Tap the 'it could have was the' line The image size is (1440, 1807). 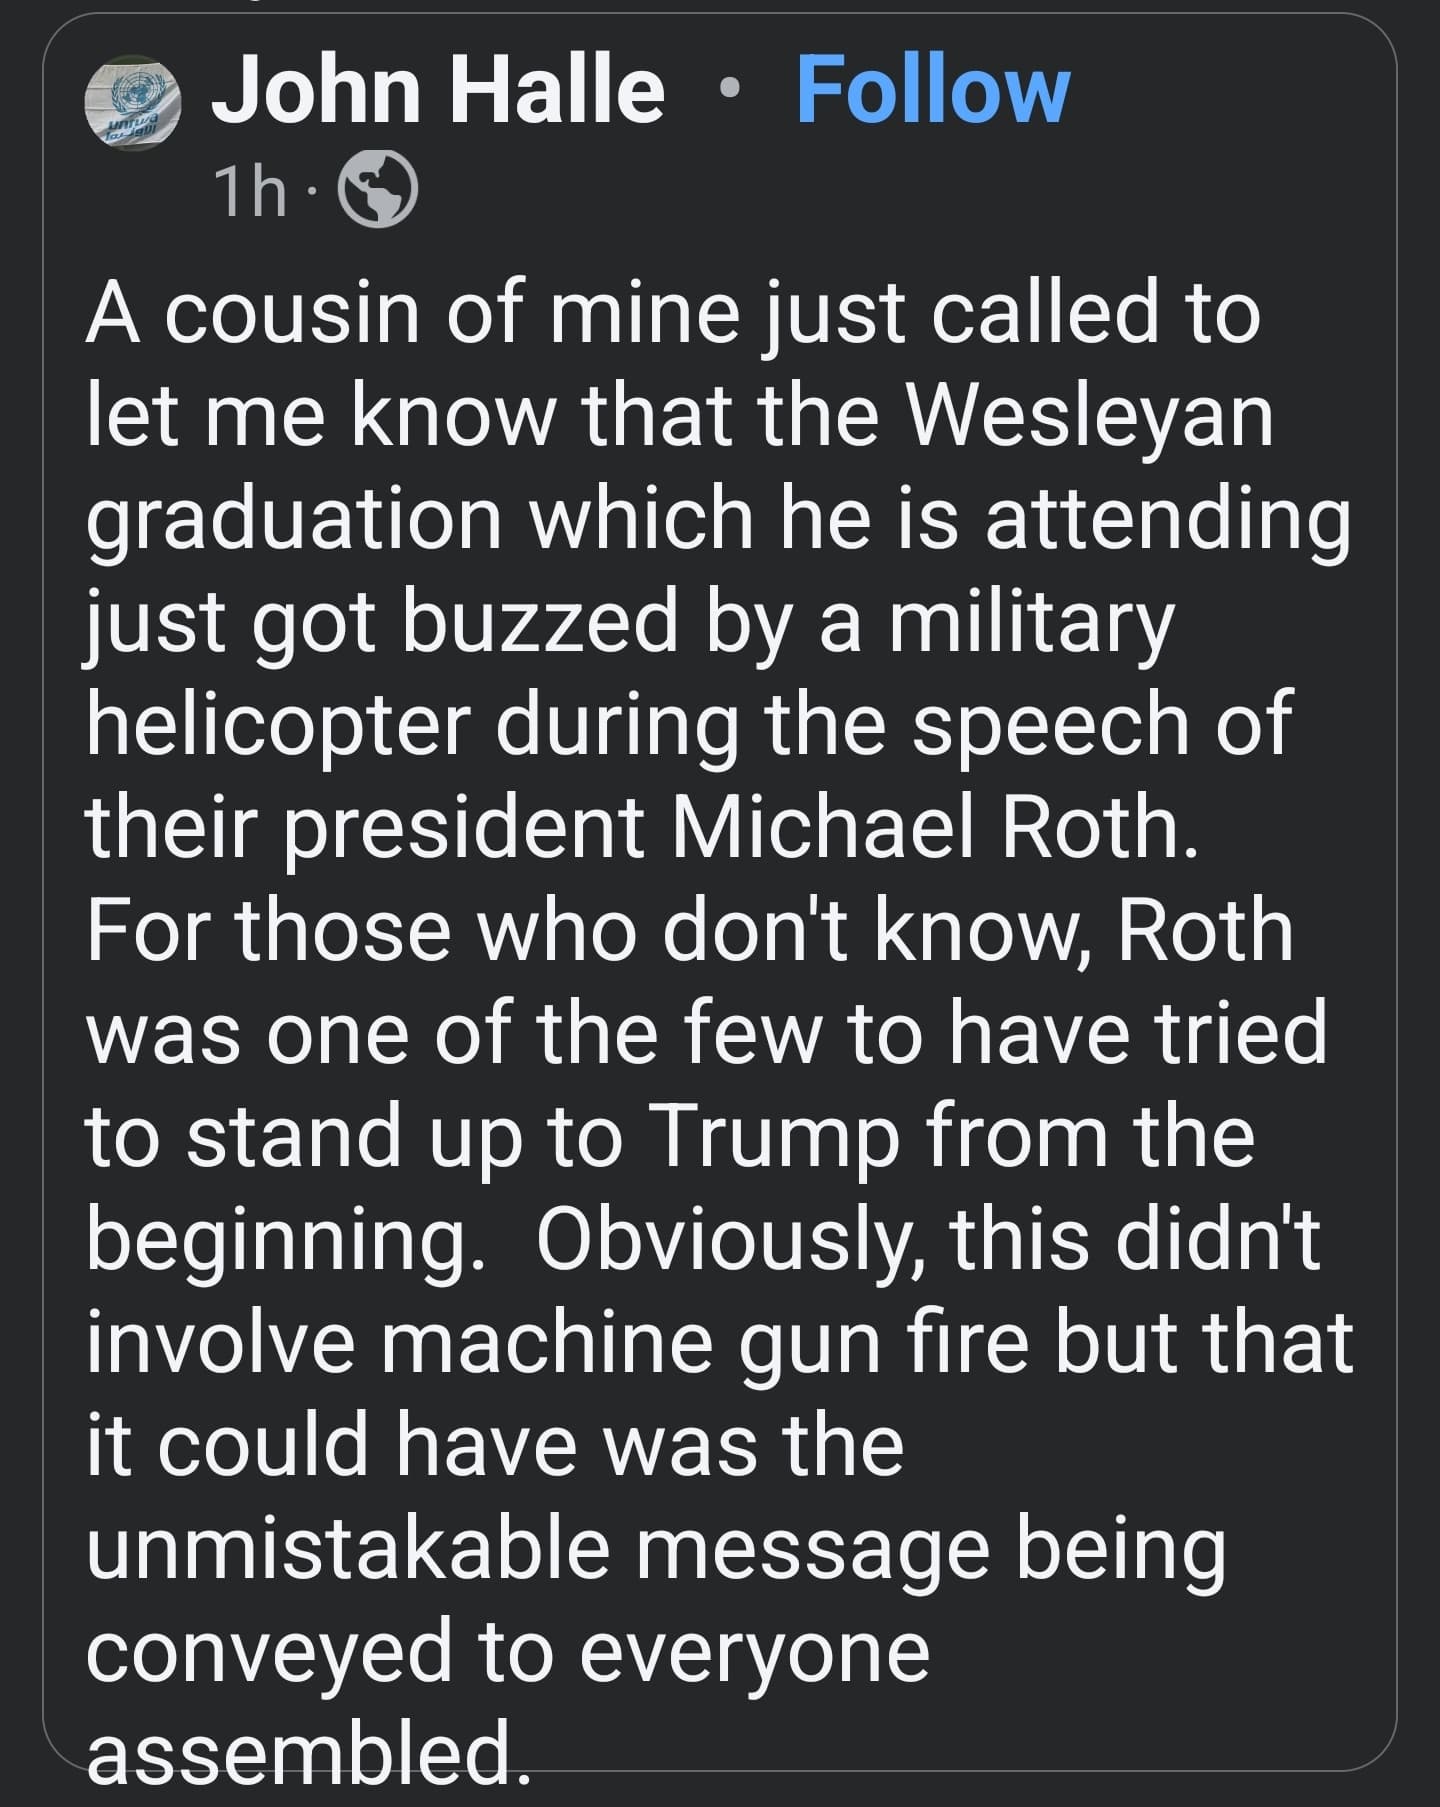(x=495, y=1449)
